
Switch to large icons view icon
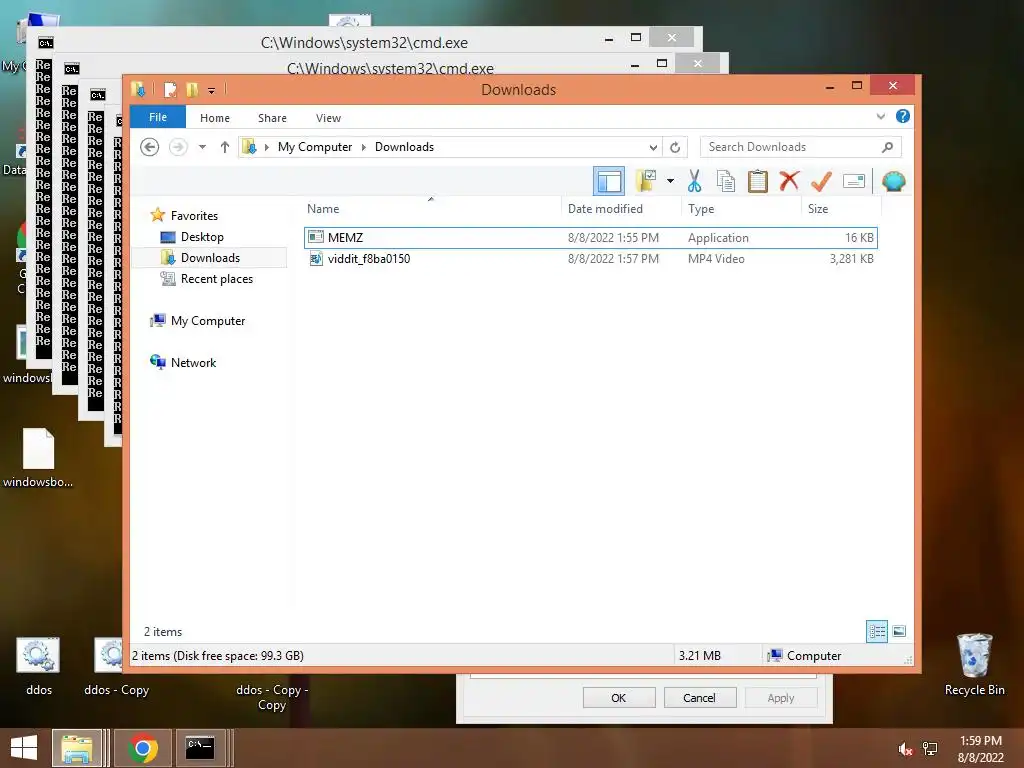click(899, 631)
